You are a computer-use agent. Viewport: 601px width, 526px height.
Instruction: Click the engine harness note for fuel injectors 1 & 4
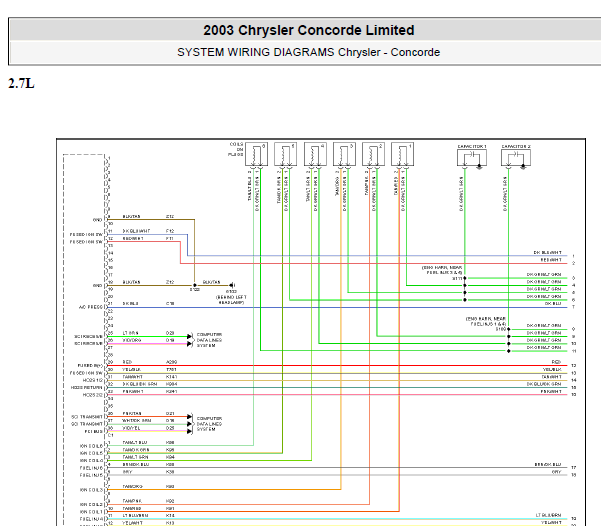pyautogui.click(x=486, y=321)
